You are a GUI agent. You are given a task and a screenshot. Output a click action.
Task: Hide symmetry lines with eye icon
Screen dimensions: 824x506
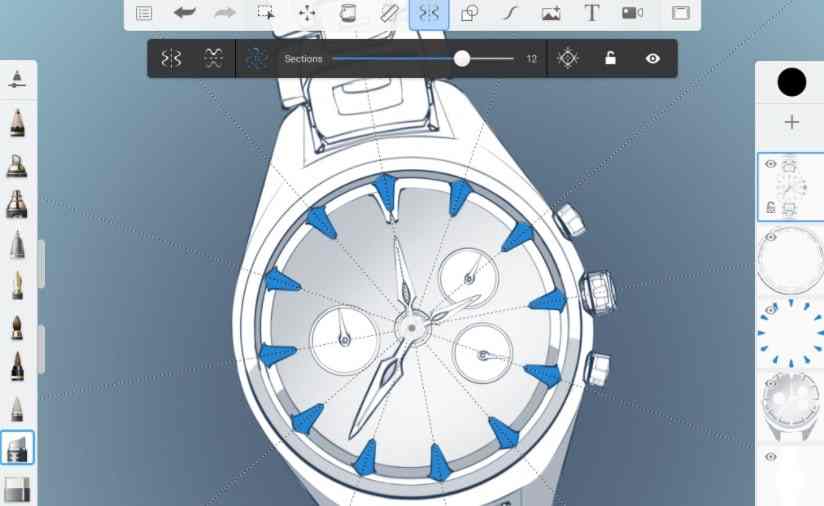coord(653,58)
